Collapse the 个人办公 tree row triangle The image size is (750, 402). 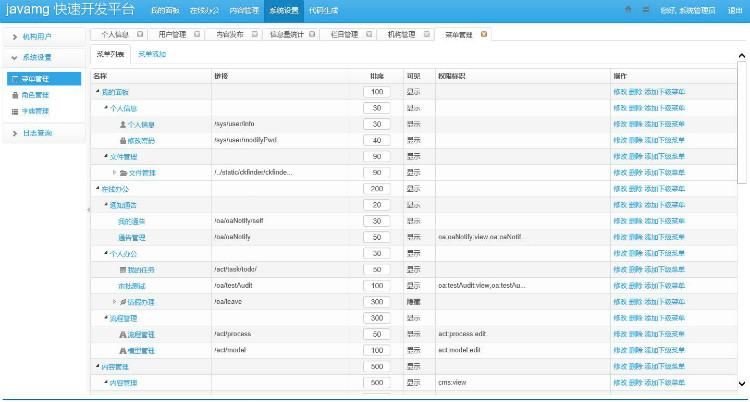(106, 253)
